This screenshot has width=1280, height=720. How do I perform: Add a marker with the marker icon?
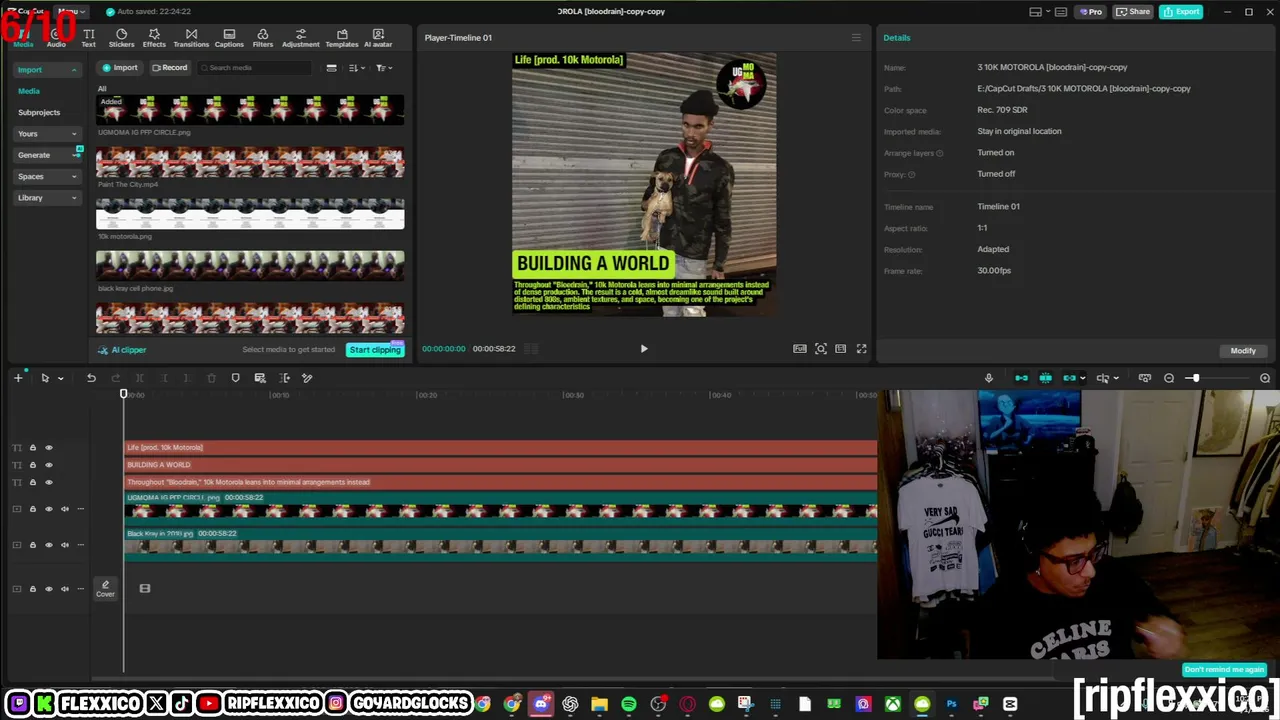pyautogui.click(x=235, y=378)
